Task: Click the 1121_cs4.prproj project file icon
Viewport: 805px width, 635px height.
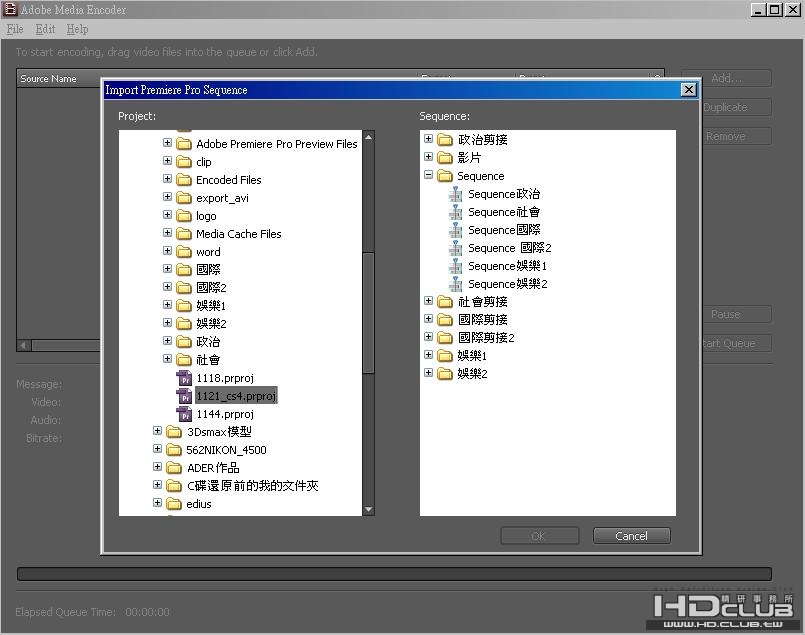Action: tap(184, 396)
